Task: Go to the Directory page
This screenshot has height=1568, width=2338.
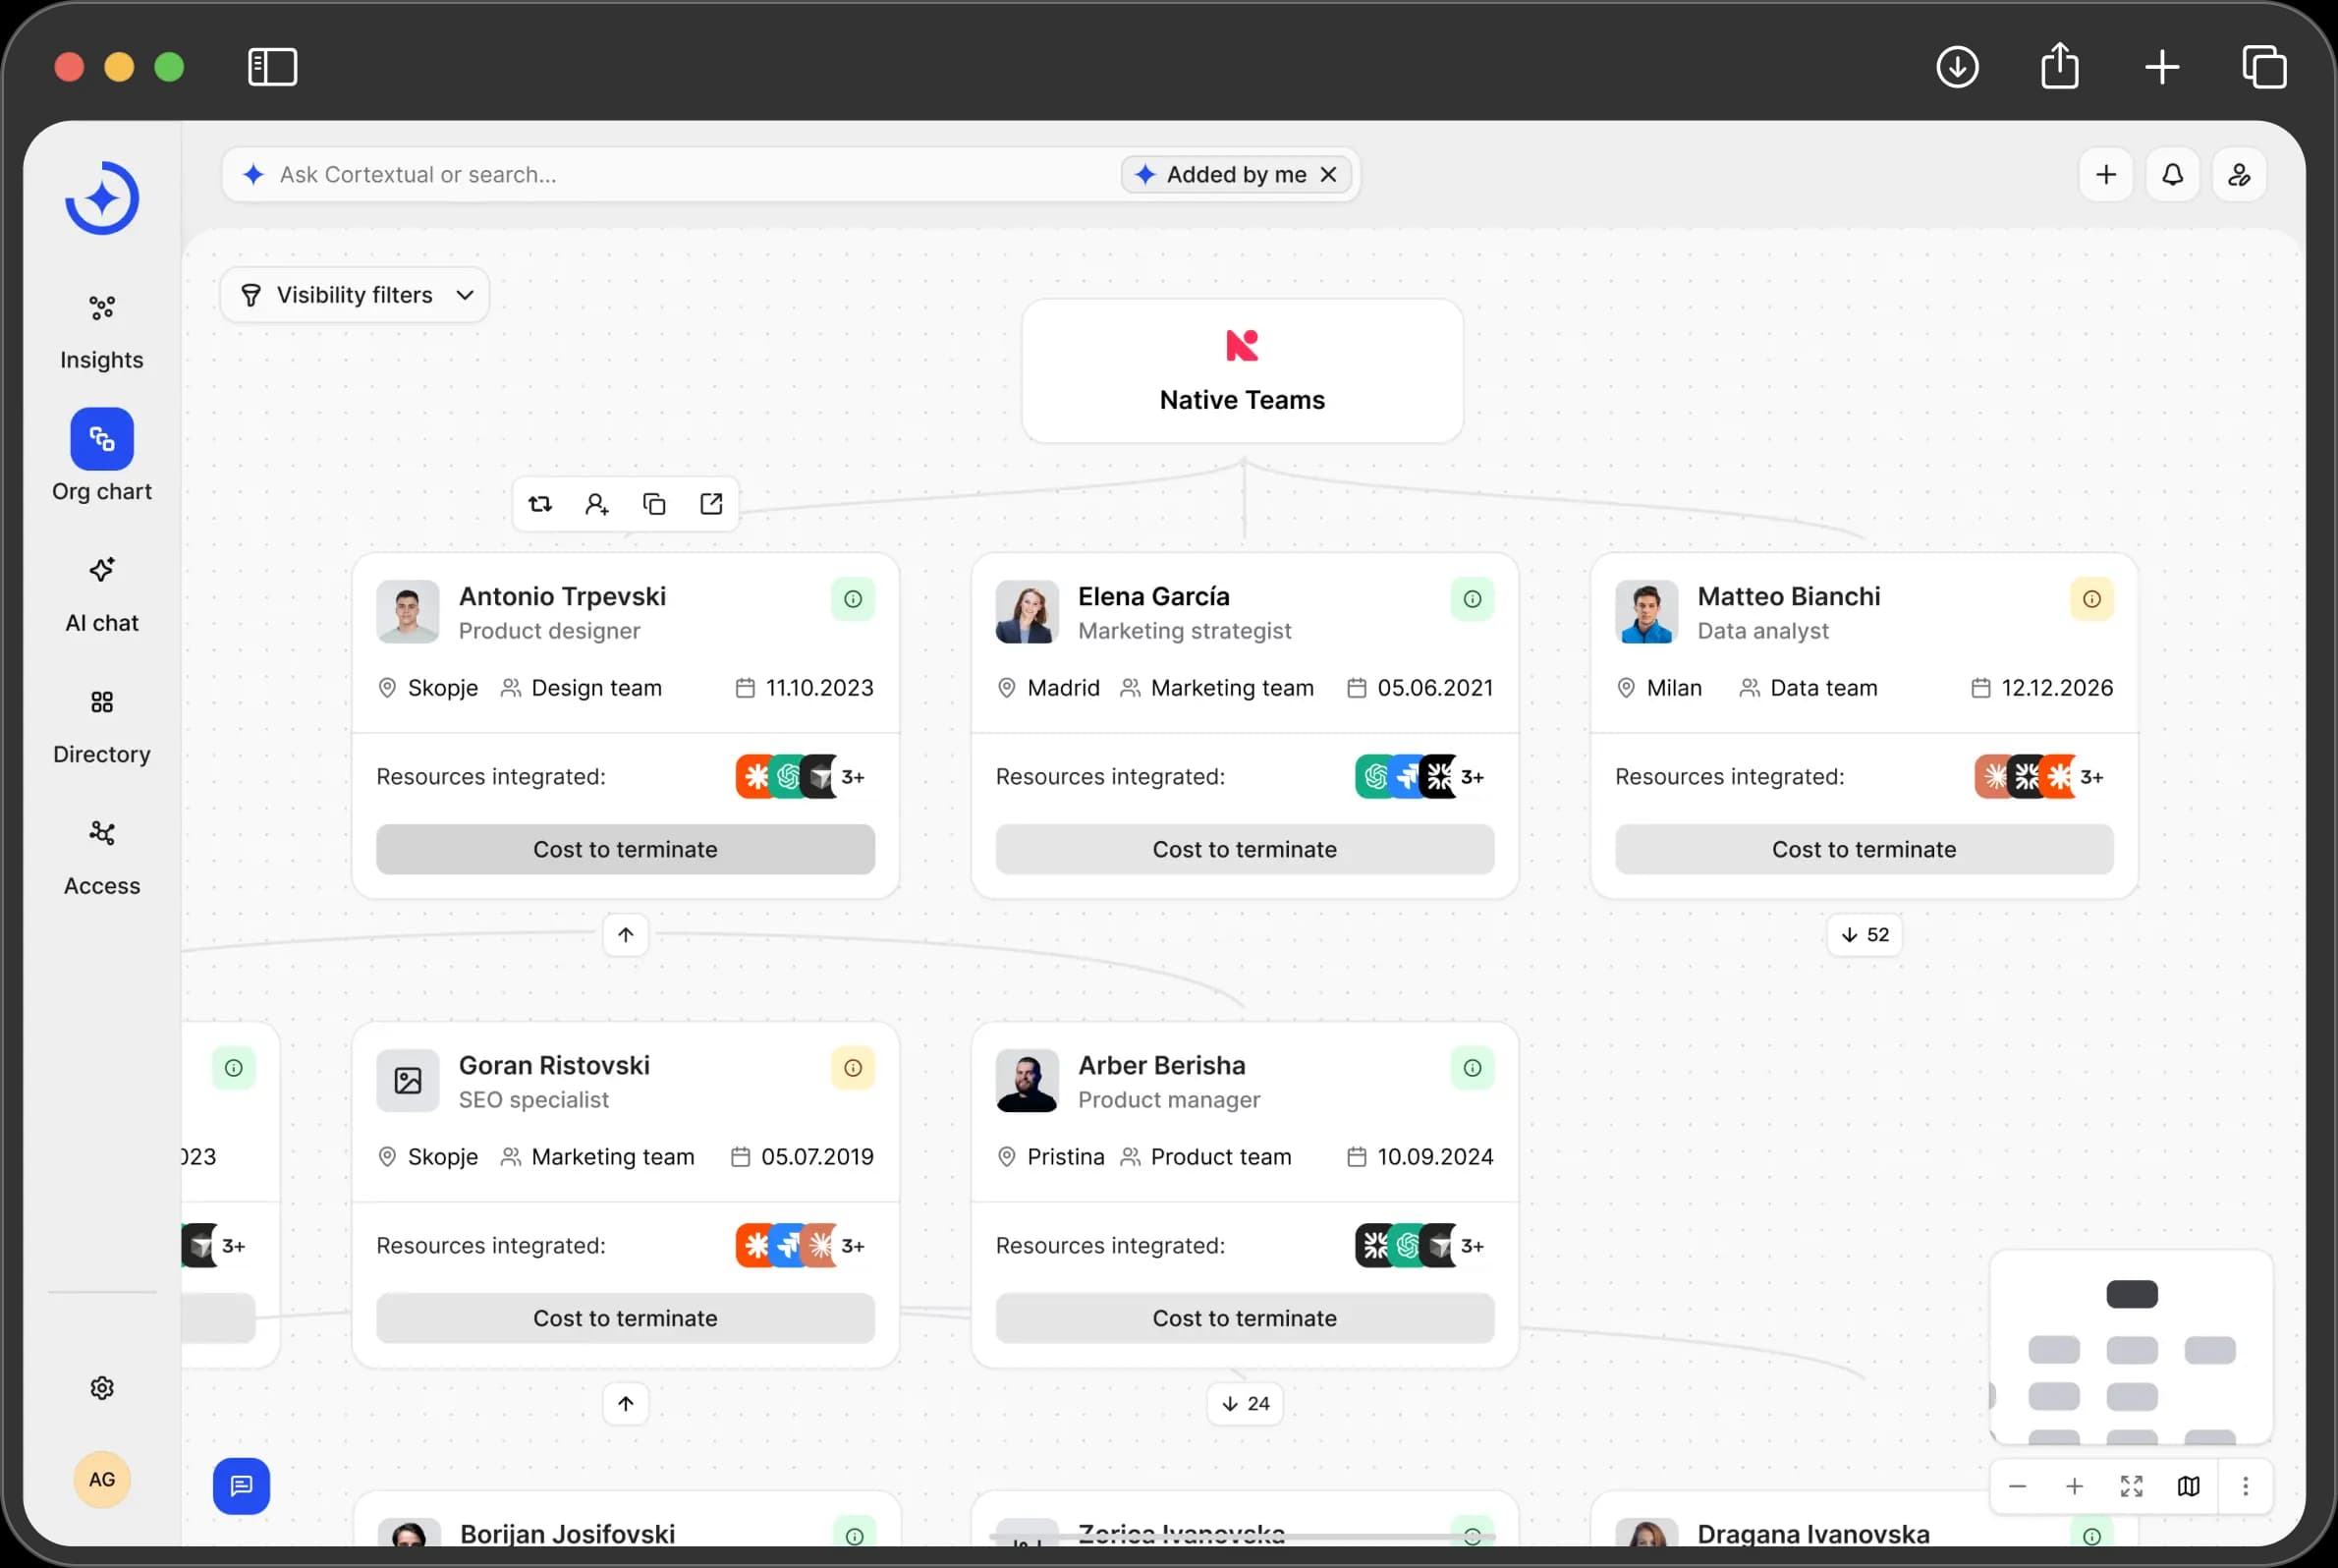Action: coord(102,726)
